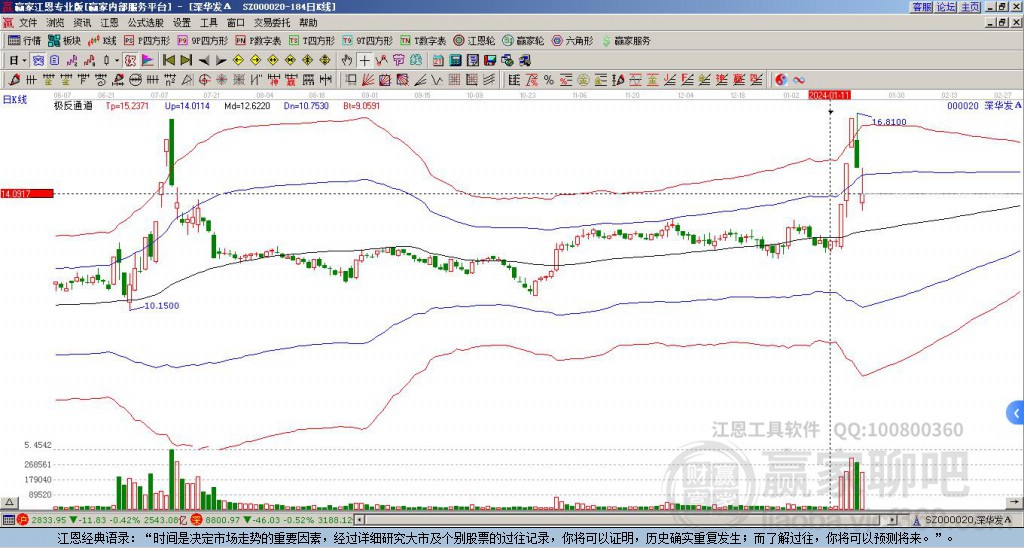This screenshot has width=1024, height=548.
Task: Open the P数字表 tool
Action: 258,40
